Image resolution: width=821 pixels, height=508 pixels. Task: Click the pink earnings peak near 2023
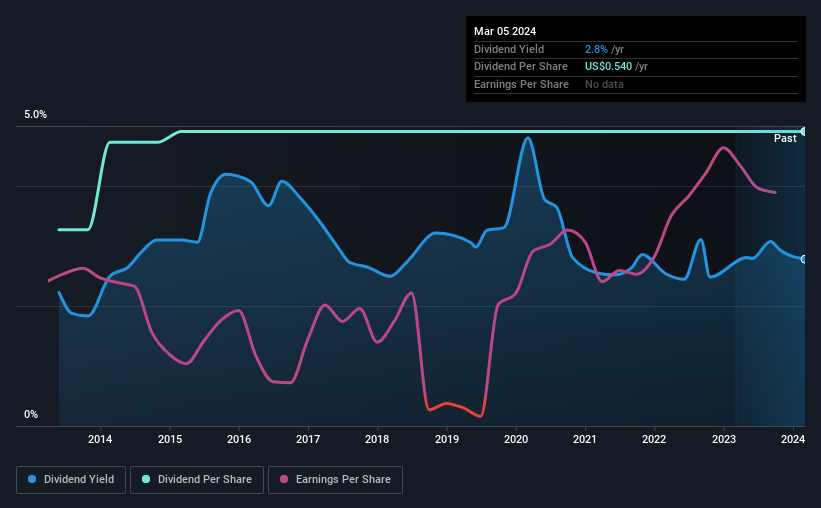point(724,148)
